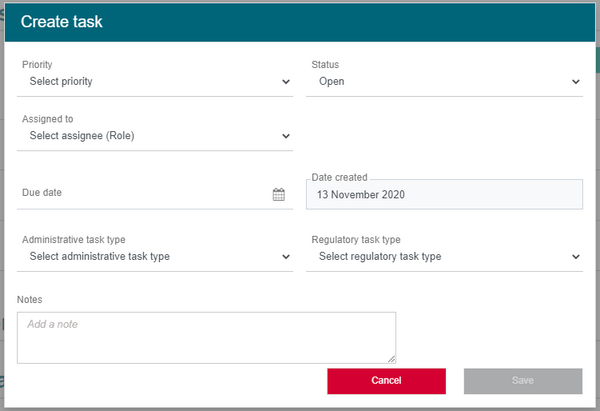
Task: Click 'Select administrative task type' text
Action: point(100,257)
